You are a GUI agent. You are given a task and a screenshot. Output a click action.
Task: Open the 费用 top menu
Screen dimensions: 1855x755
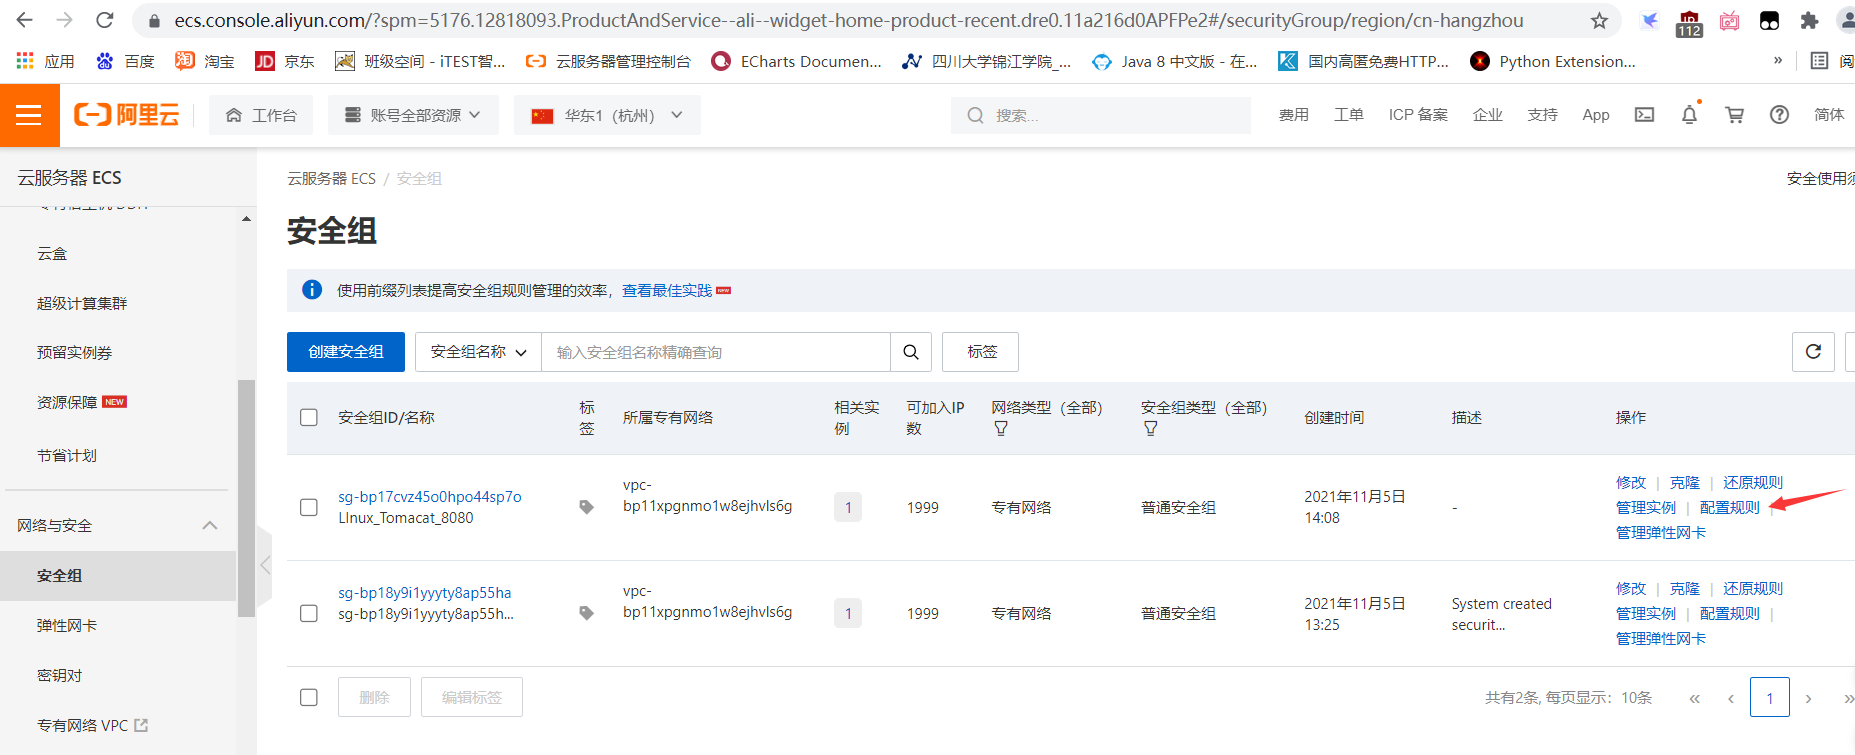coord(1293,115)
